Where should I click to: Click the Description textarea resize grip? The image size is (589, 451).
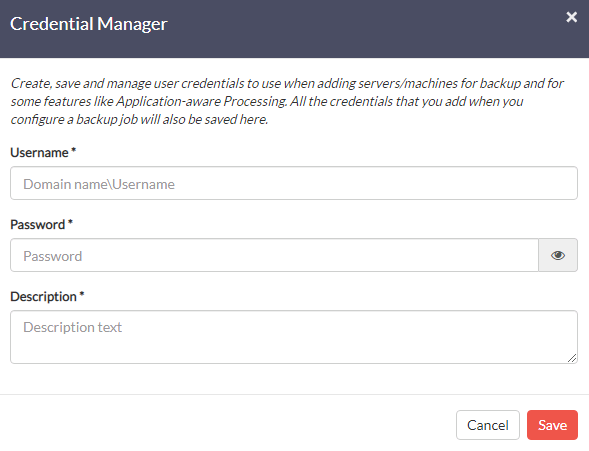click(x=572, y=358)
